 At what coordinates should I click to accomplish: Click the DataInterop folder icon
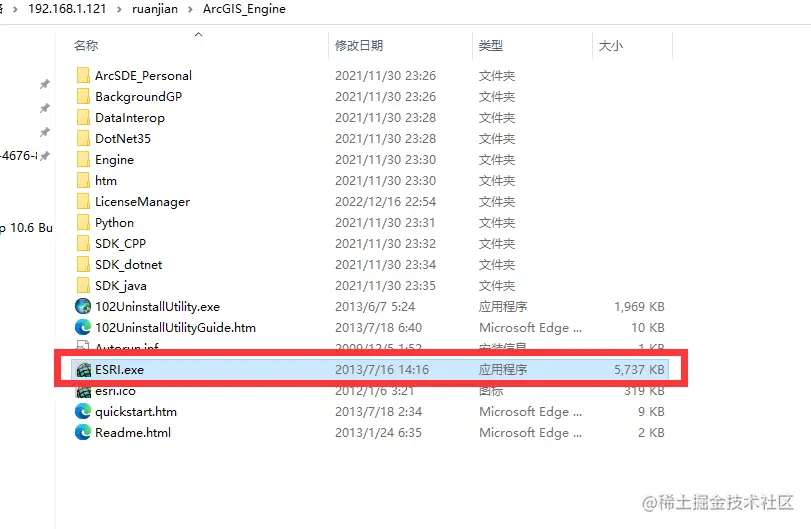coord(83,117)
